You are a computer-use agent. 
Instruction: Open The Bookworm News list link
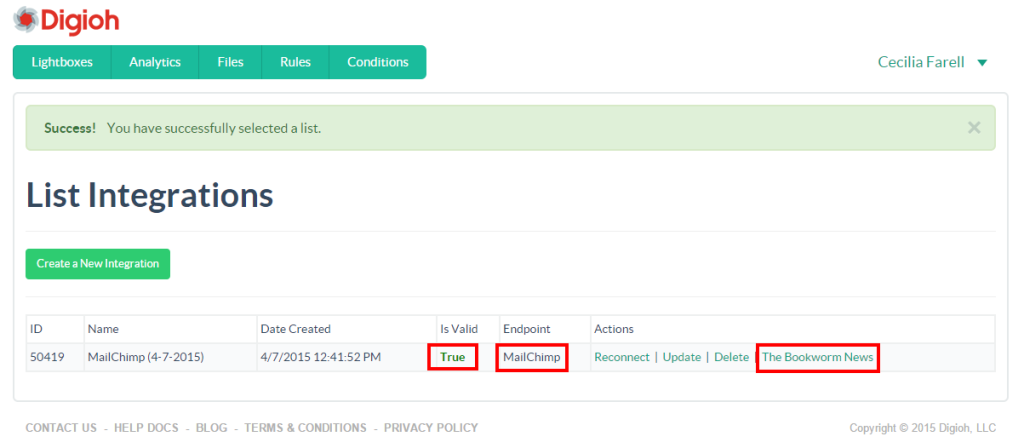(x=817, y=357)
